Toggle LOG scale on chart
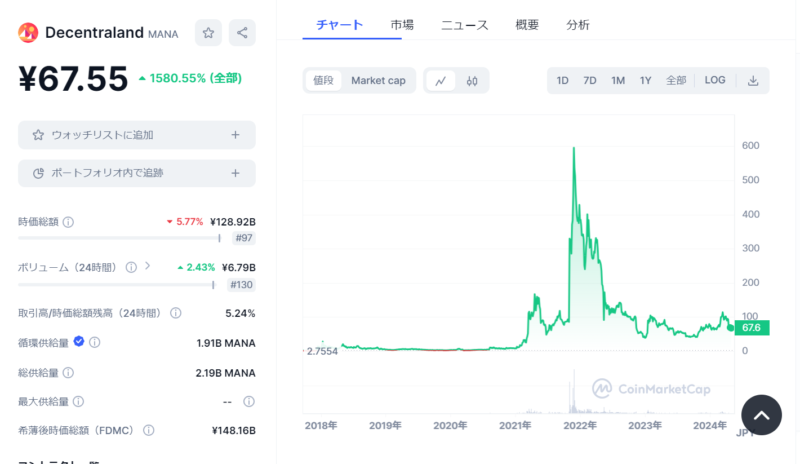Image resolution: width=800 pixels, height=464 pixels. pyautogui.click(x=715, y=81)
